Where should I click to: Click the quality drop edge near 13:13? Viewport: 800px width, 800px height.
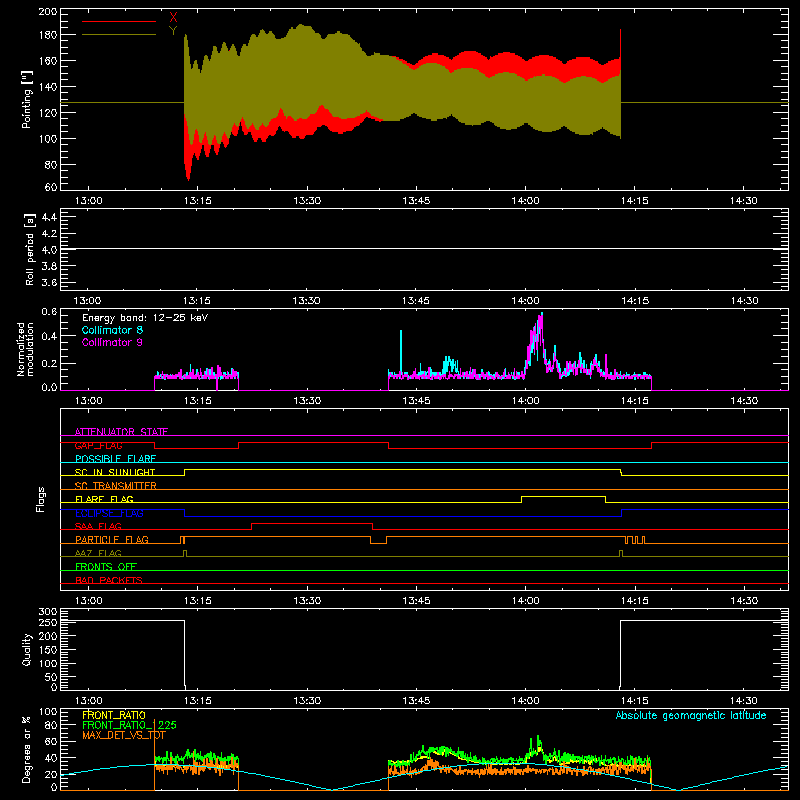tap(185, 653)
